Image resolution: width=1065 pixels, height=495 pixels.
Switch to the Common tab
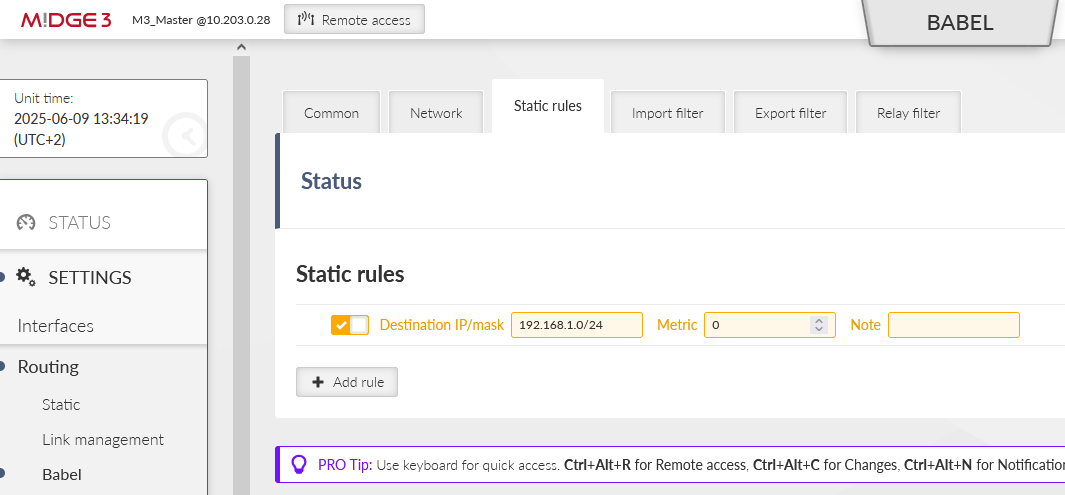(331, 113)
